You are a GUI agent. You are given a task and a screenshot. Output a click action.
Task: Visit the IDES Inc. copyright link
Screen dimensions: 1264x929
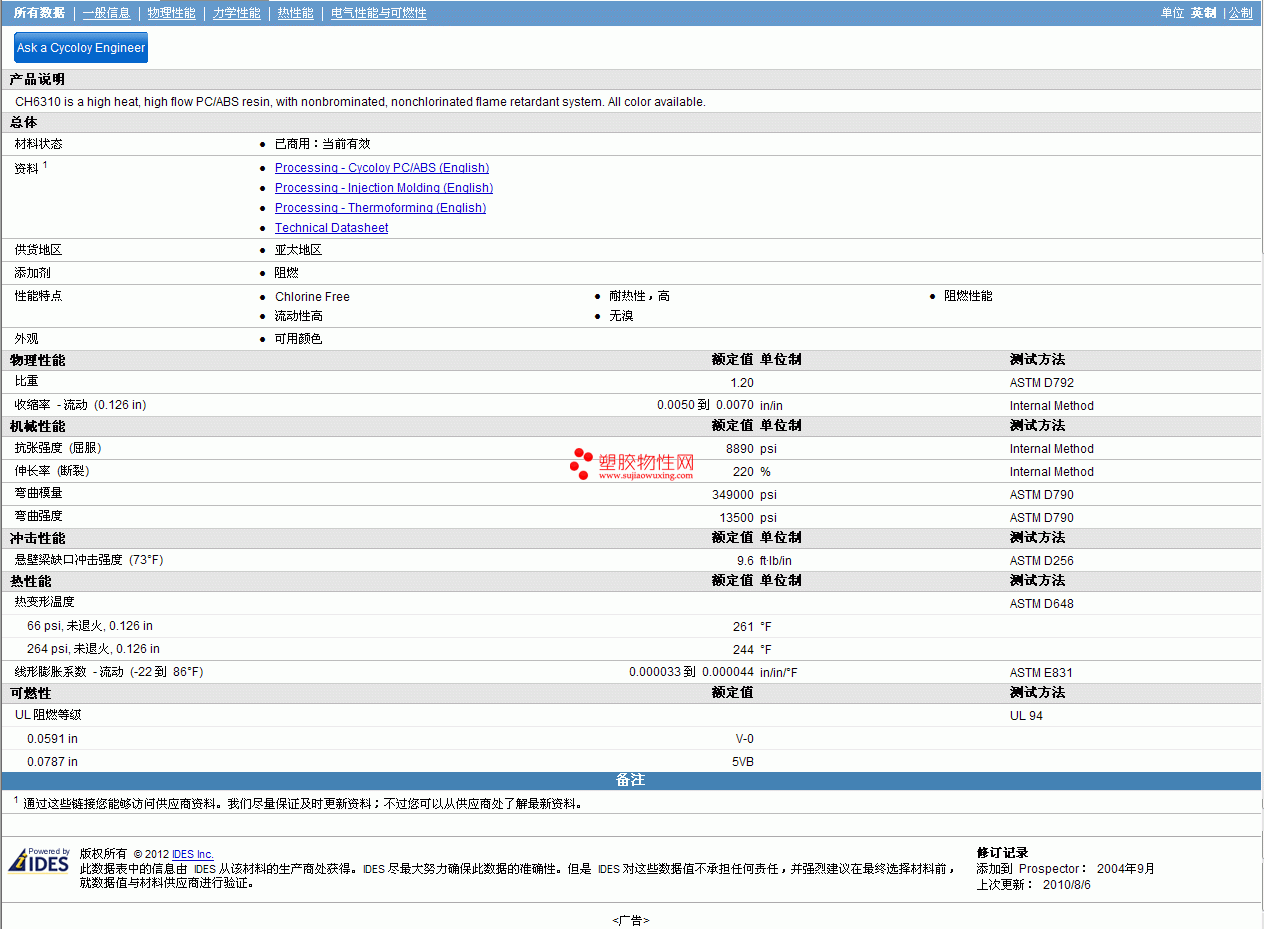click(x=193, y=854)
